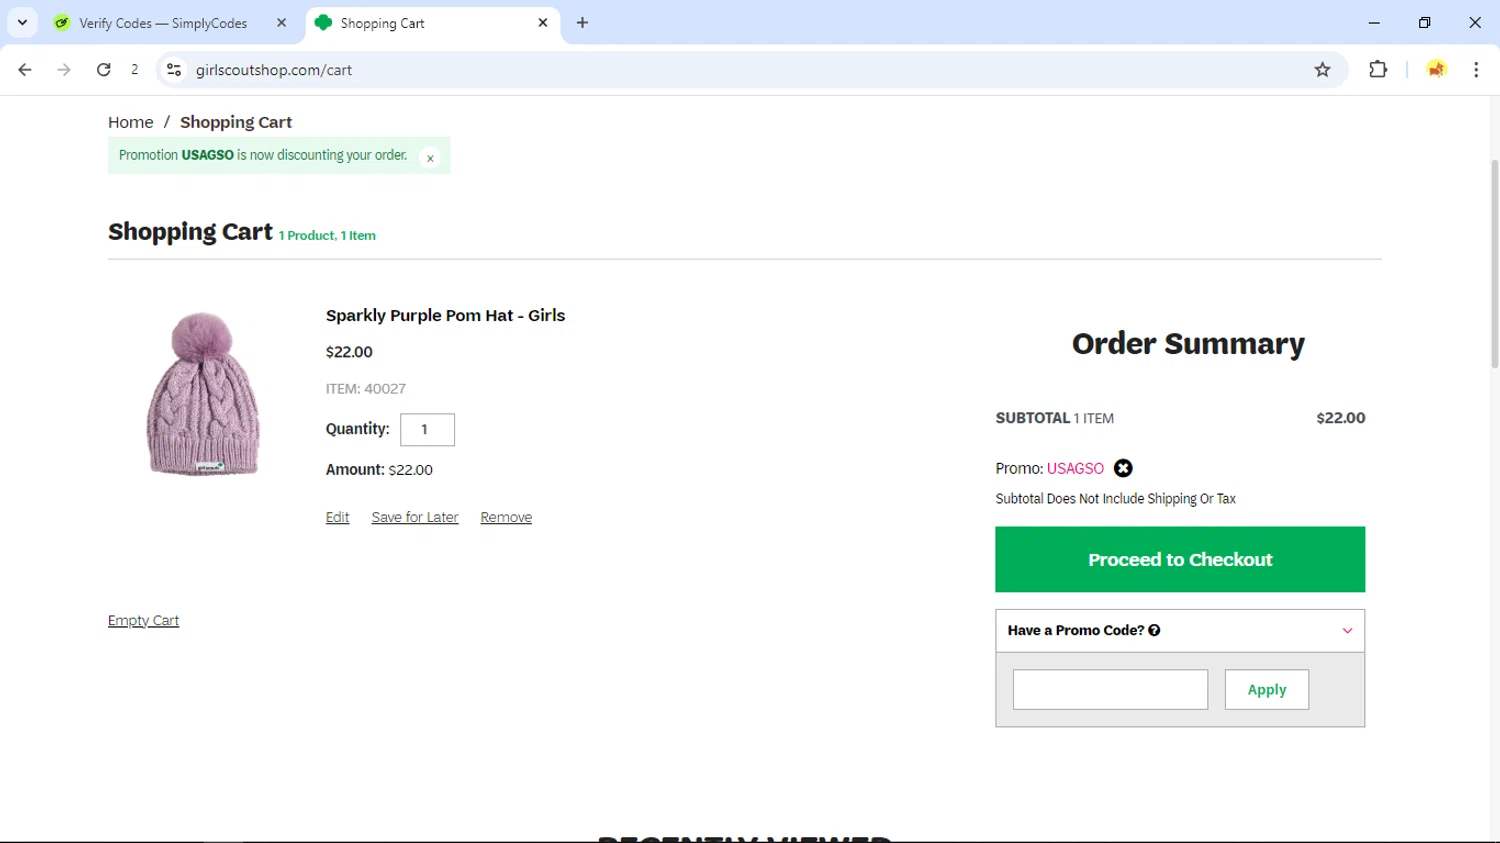1500x843 pixels.
Task: Edit the cart item
Action: pyautogui.click(x=337, y=517)
